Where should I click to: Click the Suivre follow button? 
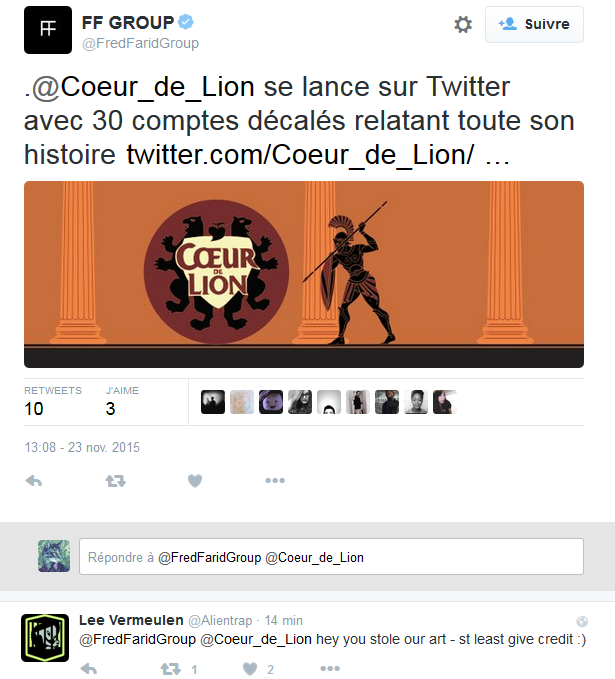[534, 24]
